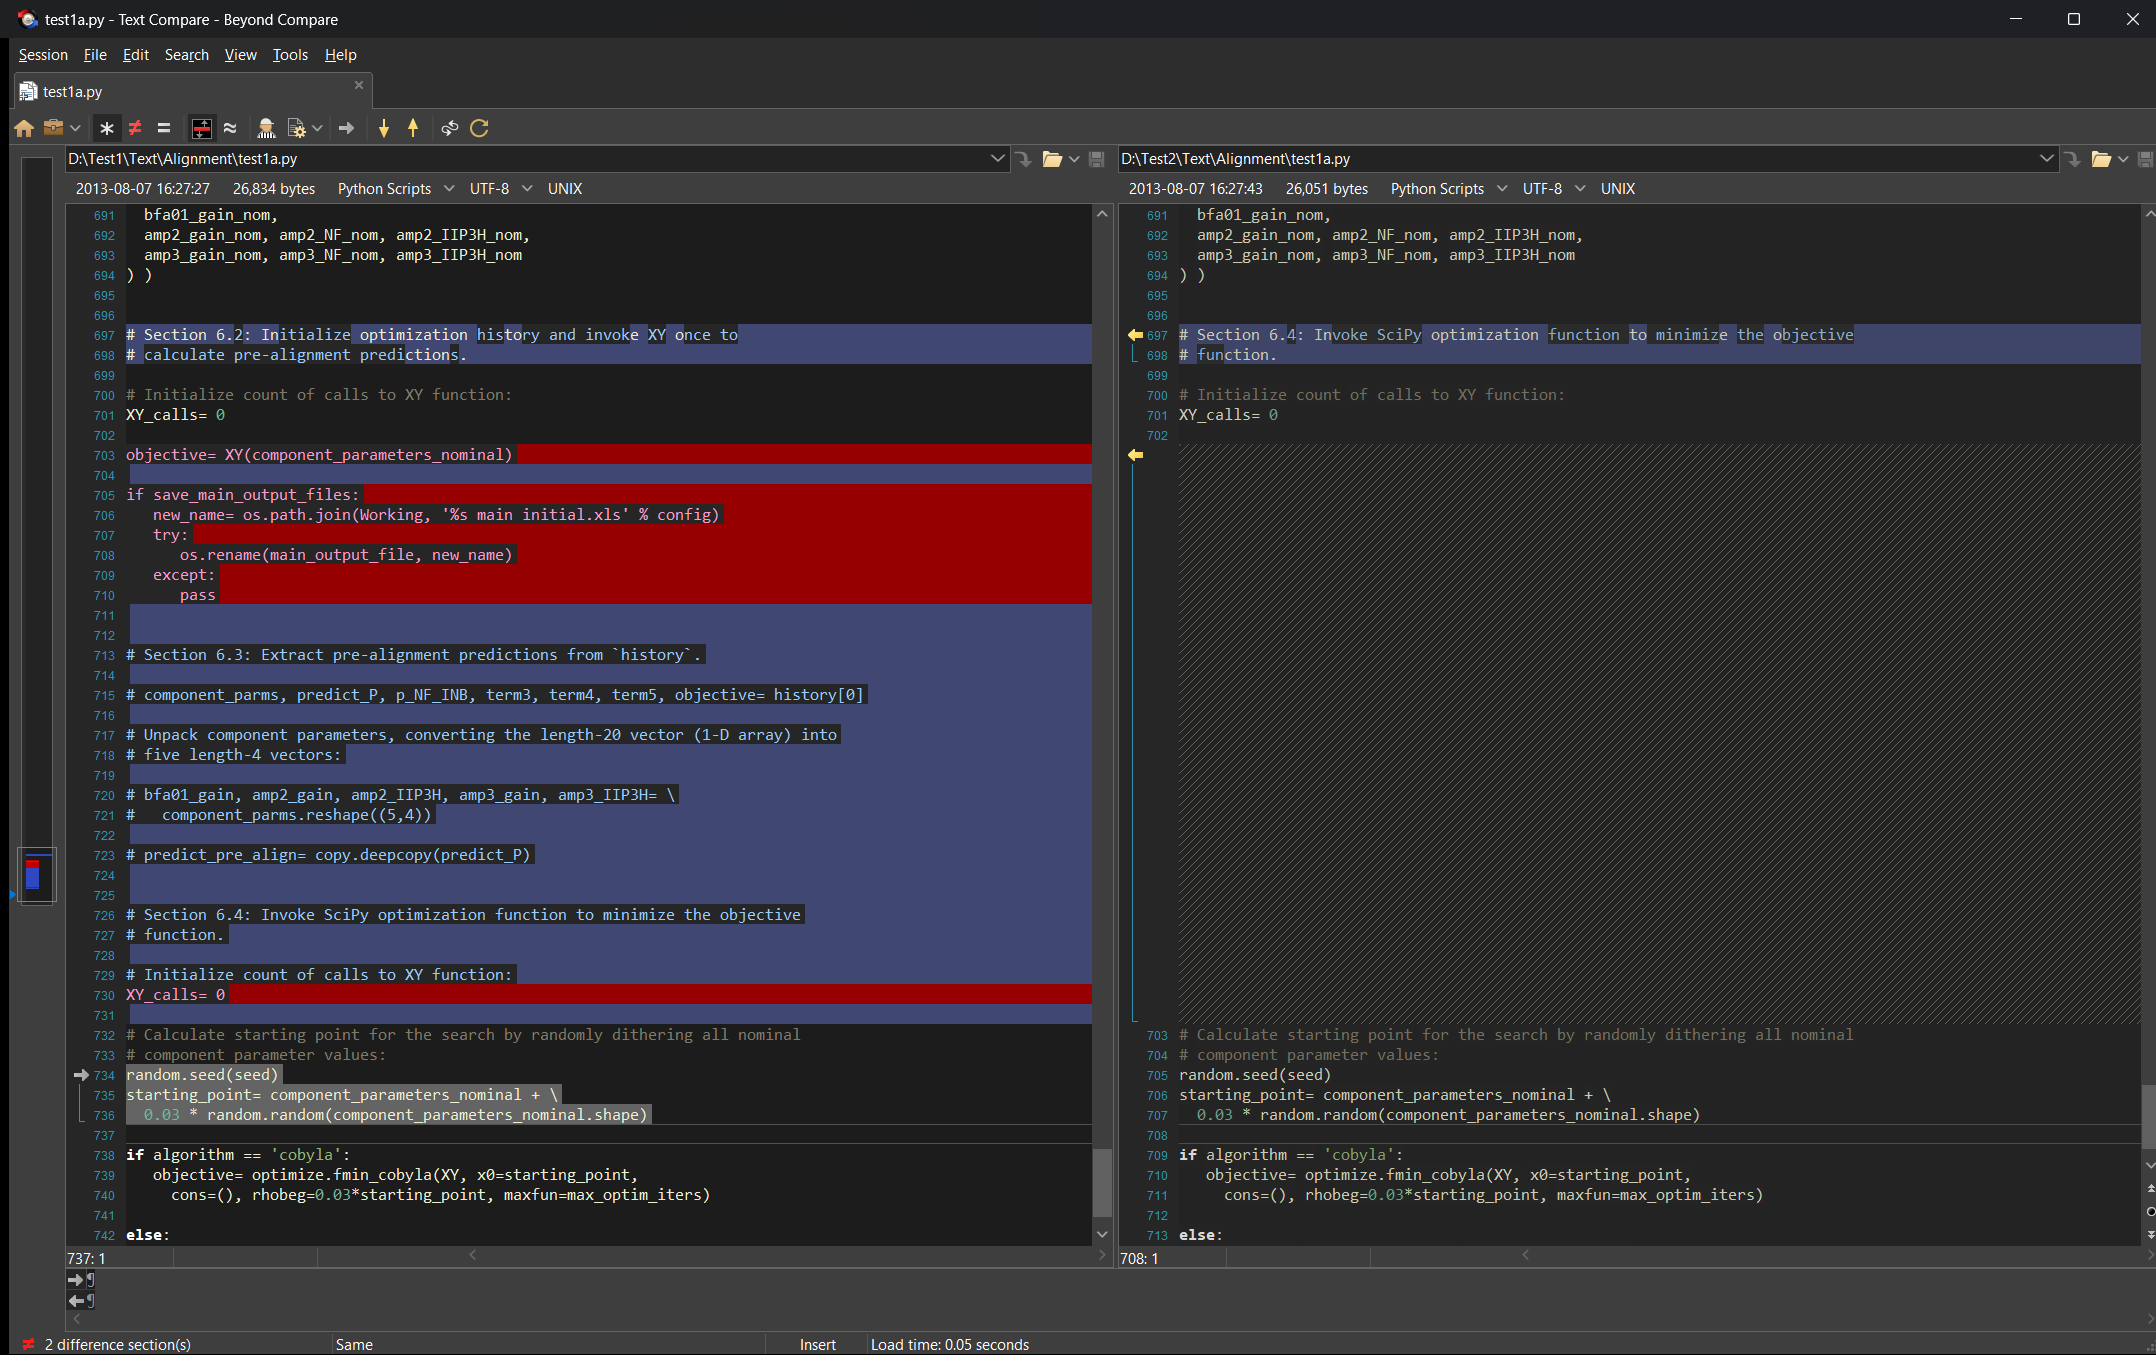Click top line-details arrow paragraph icon
This screenshot has width=2156, height=1355.
pyautogui.click(x=81, y=1280)
